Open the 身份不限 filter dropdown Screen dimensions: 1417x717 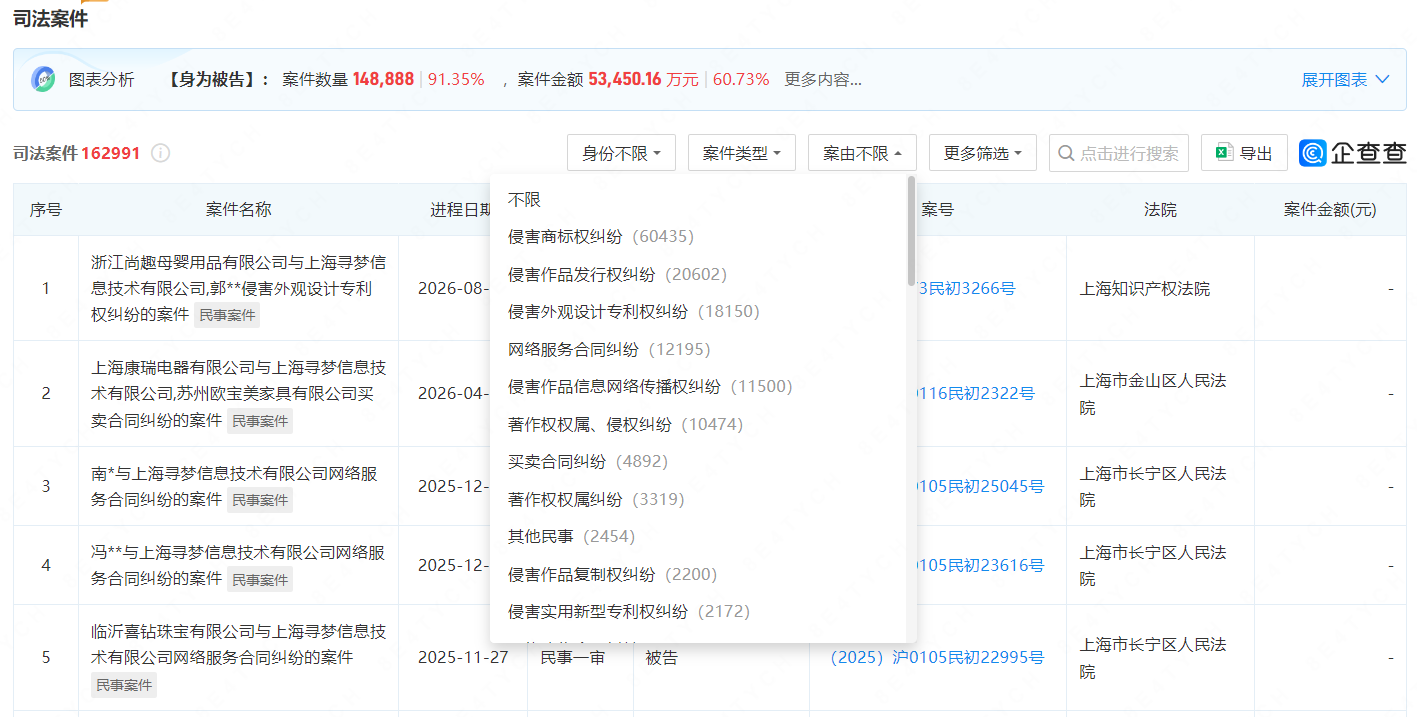pos(621,153)
